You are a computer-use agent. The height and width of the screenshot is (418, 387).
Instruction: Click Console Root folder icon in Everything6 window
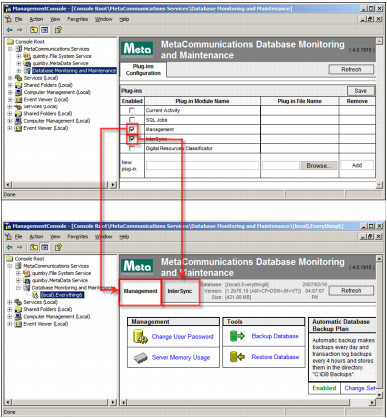[10, 259]
